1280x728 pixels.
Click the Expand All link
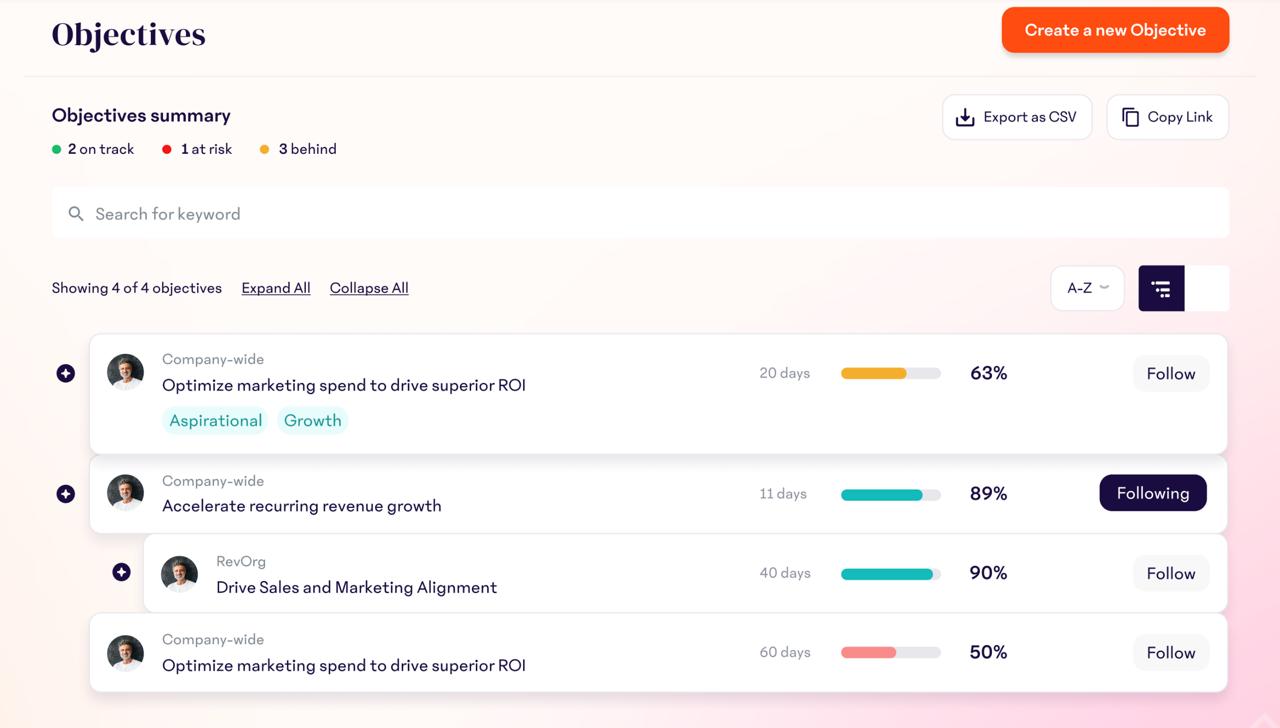(276, 288)
